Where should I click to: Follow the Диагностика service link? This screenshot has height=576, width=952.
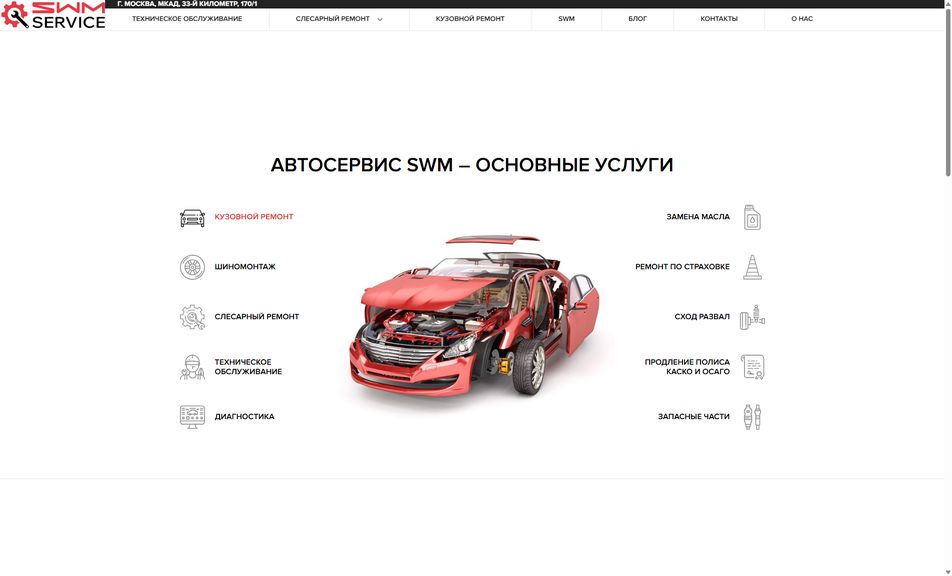[244, 416]
